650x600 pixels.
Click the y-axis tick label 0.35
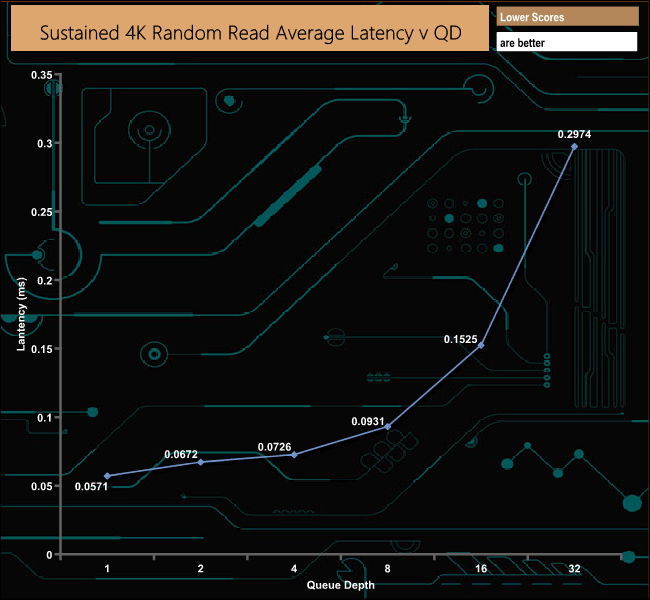42,75
